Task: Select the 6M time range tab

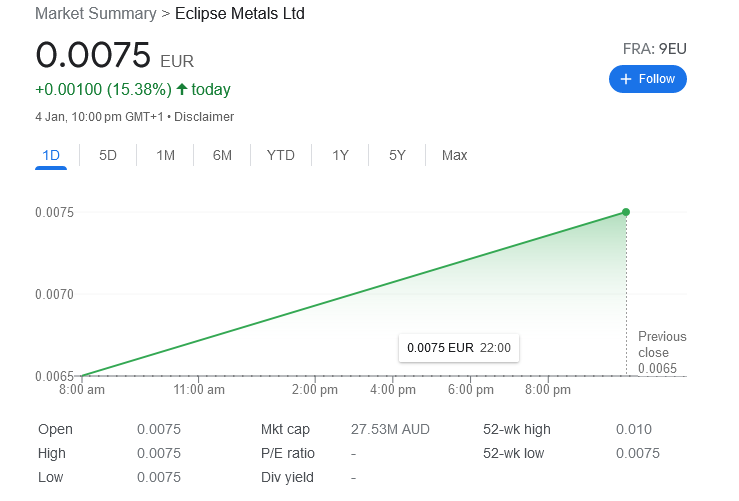Action: point(222,156)
